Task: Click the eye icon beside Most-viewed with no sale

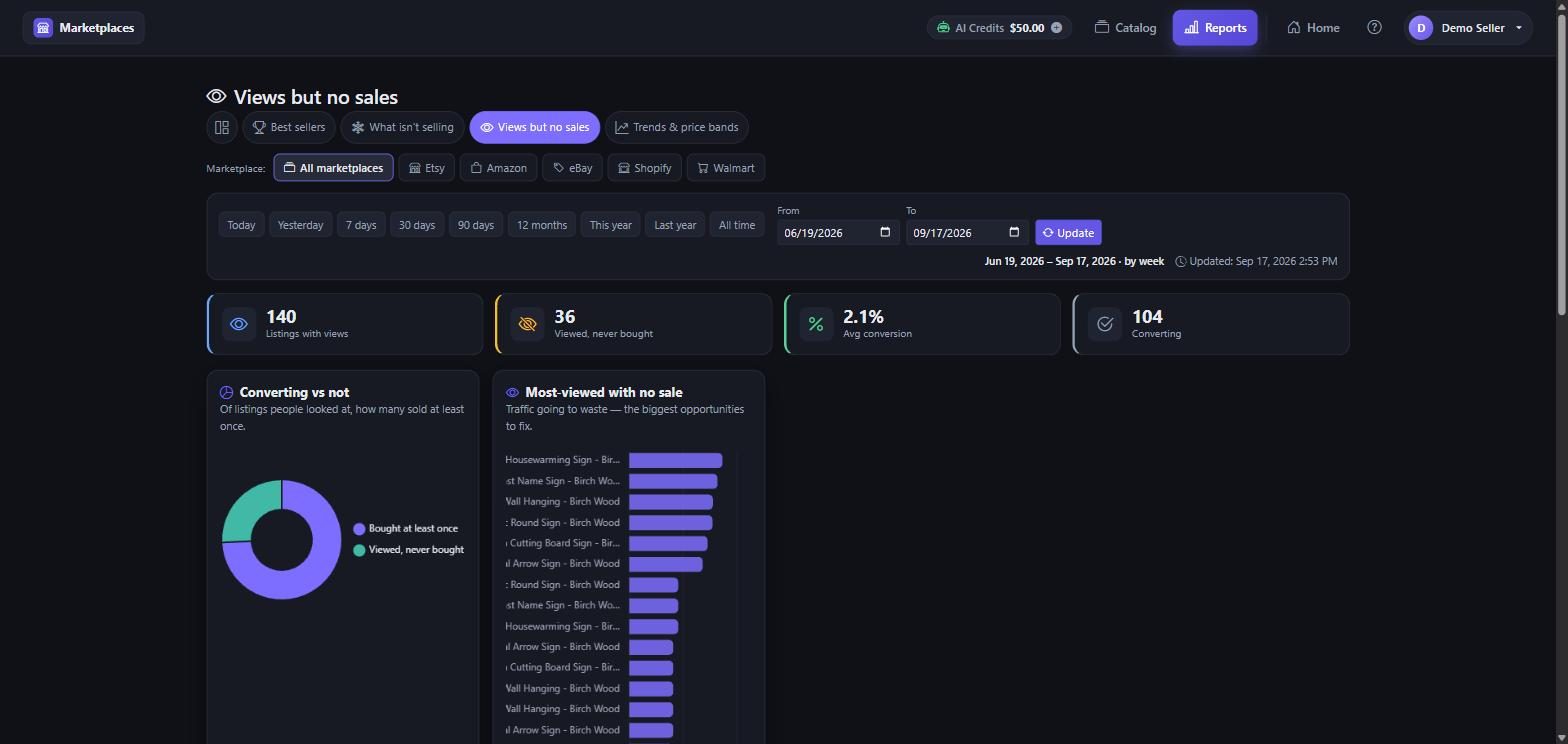Action: [512, 393]
